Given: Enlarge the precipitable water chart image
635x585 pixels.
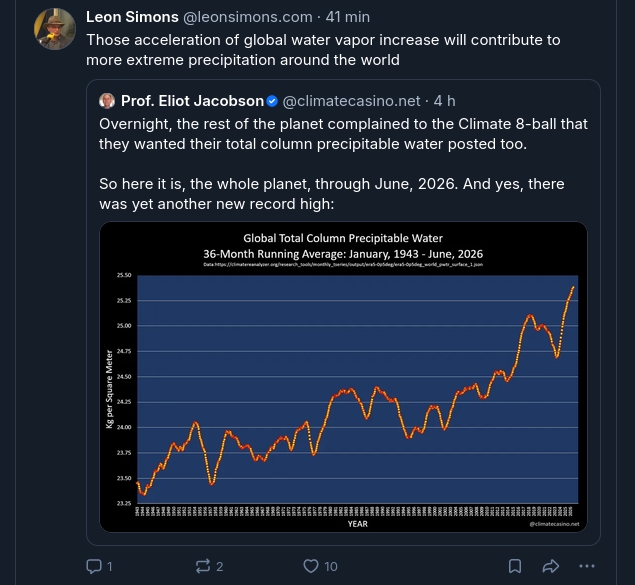Looking at the screenshot, I should pos(343,377).
